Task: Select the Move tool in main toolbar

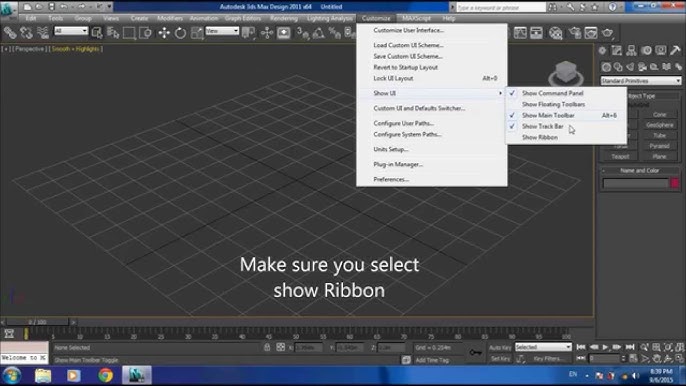Action: pyautogui.click(x=164, y=33)
